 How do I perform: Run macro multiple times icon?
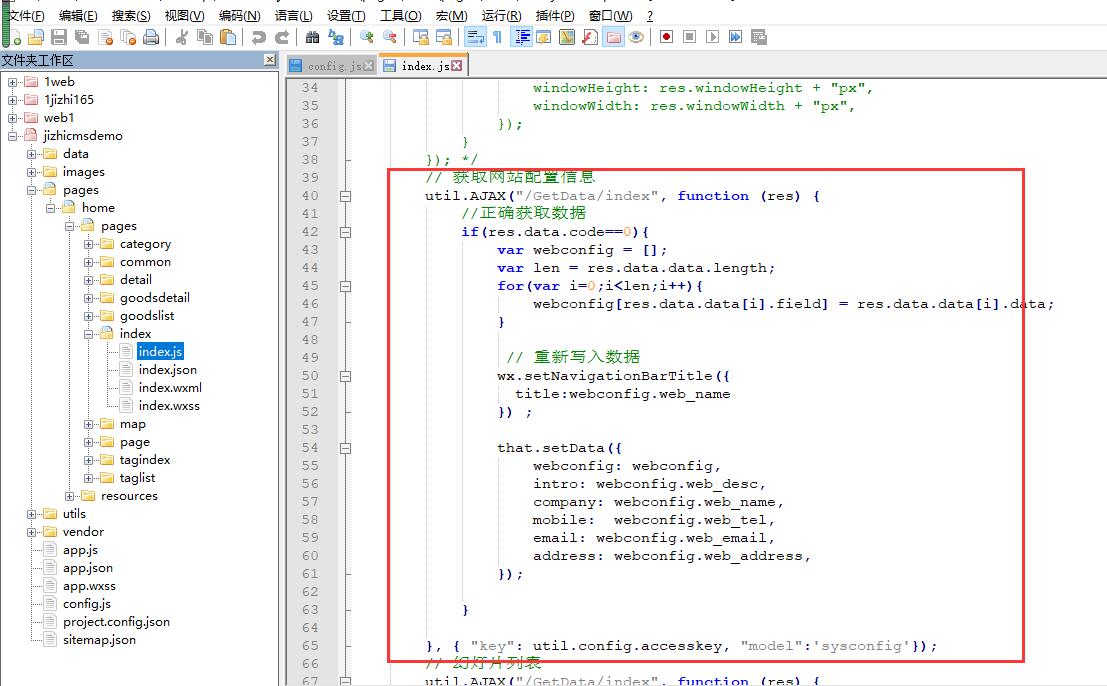(x=736, y=37)
